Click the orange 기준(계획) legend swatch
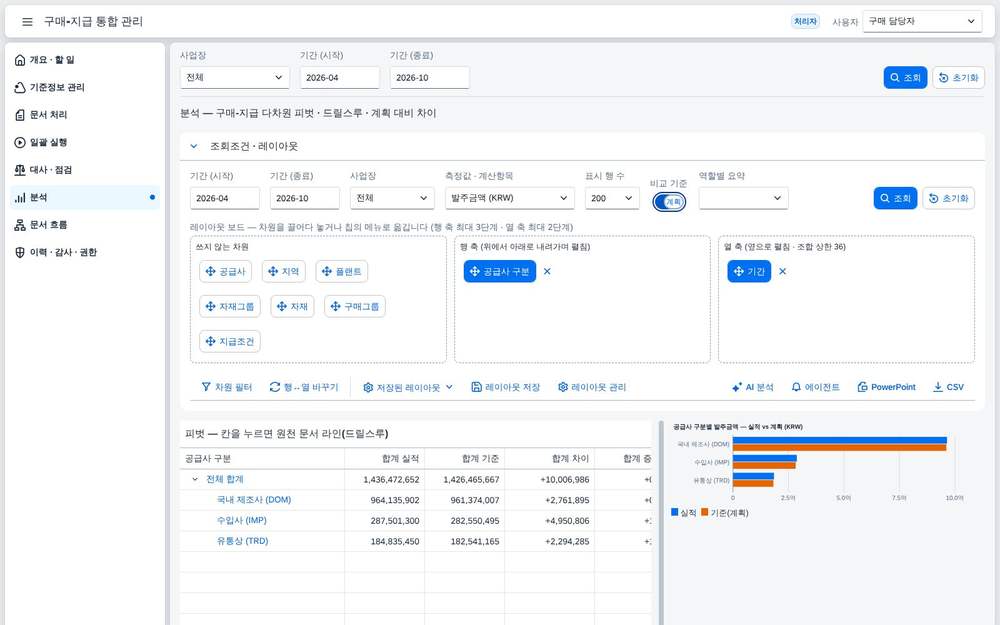Image resolution: width=1000 pixels, height=625 pixels. coord(705,511)
